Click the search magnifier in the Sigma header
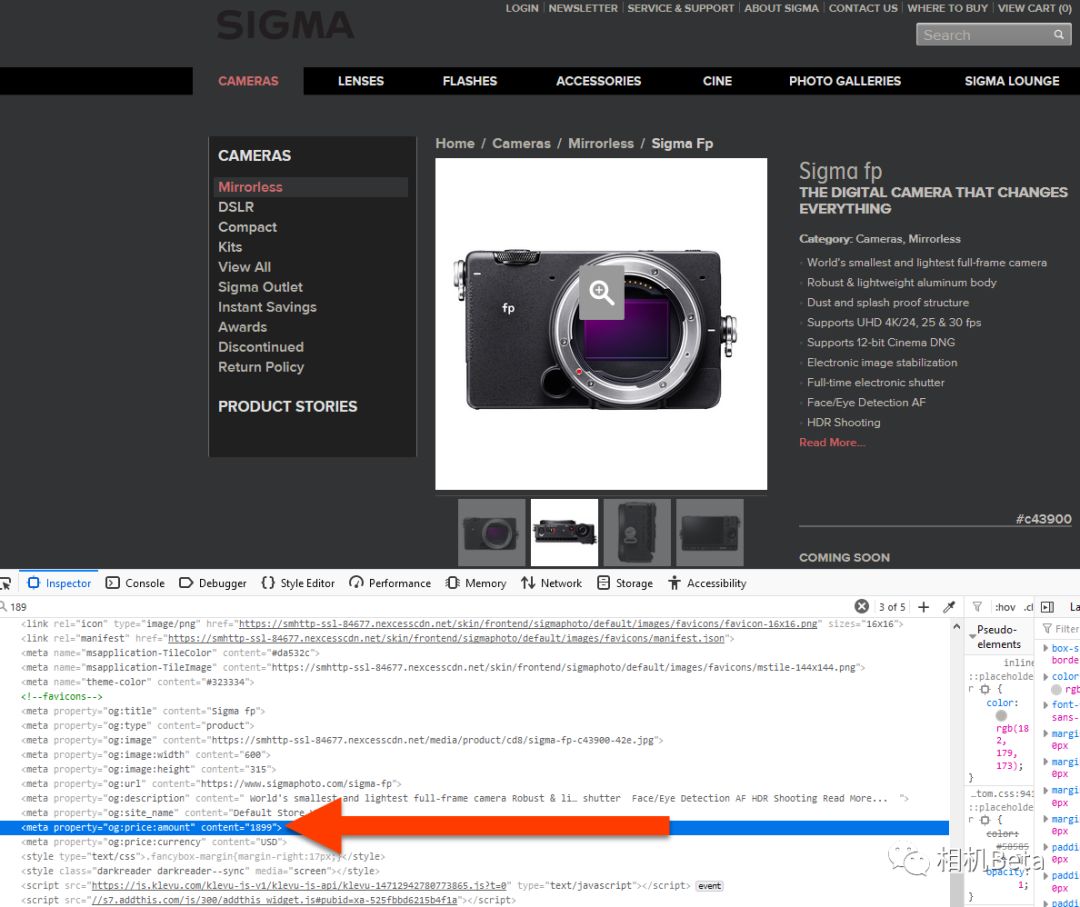This screenshot has height=907, width=1080. tap(1059, 34)
